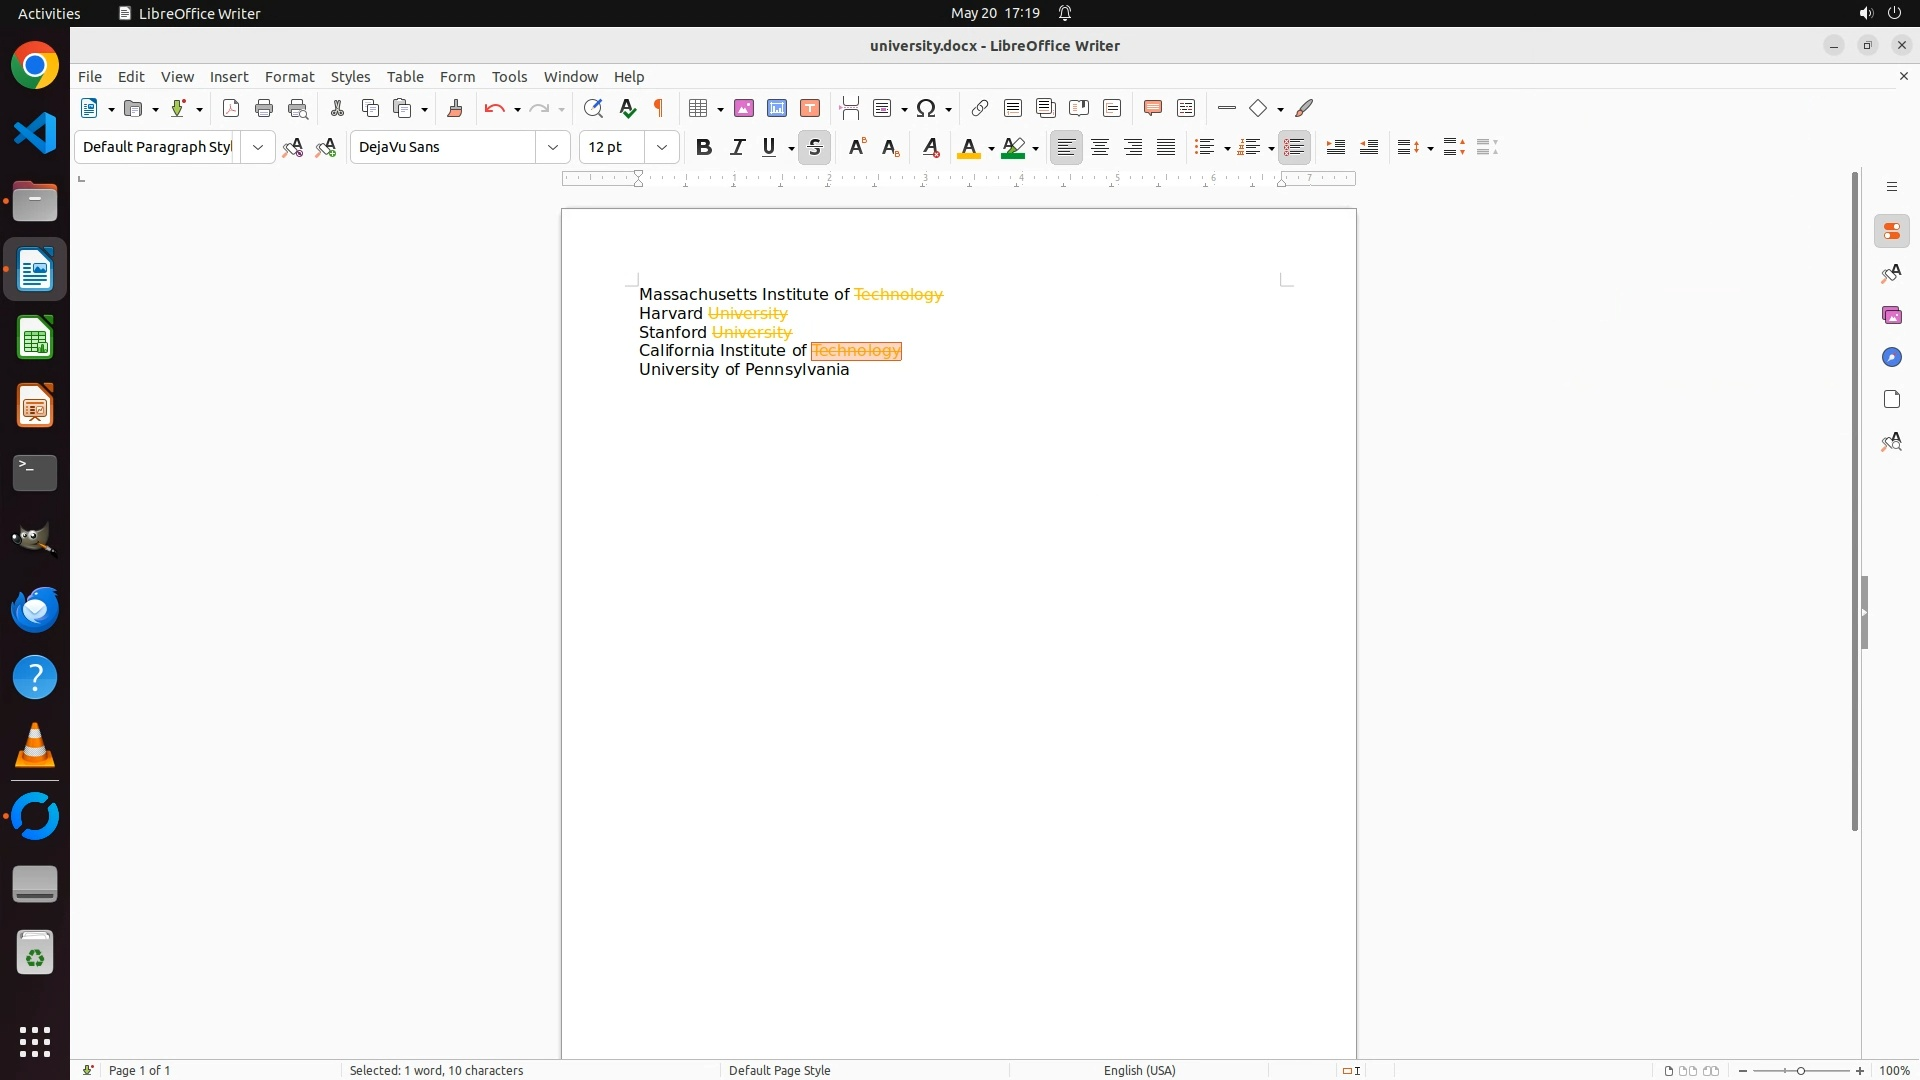Click the Export as PDF icon
Screen dimensions: 1920x1080
point(231,109)
